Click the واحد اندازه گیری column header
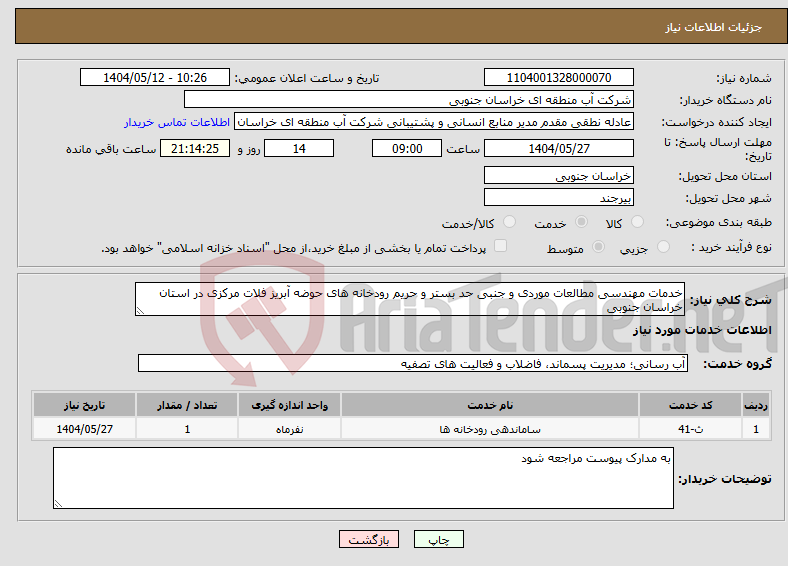 click(289, 405)
